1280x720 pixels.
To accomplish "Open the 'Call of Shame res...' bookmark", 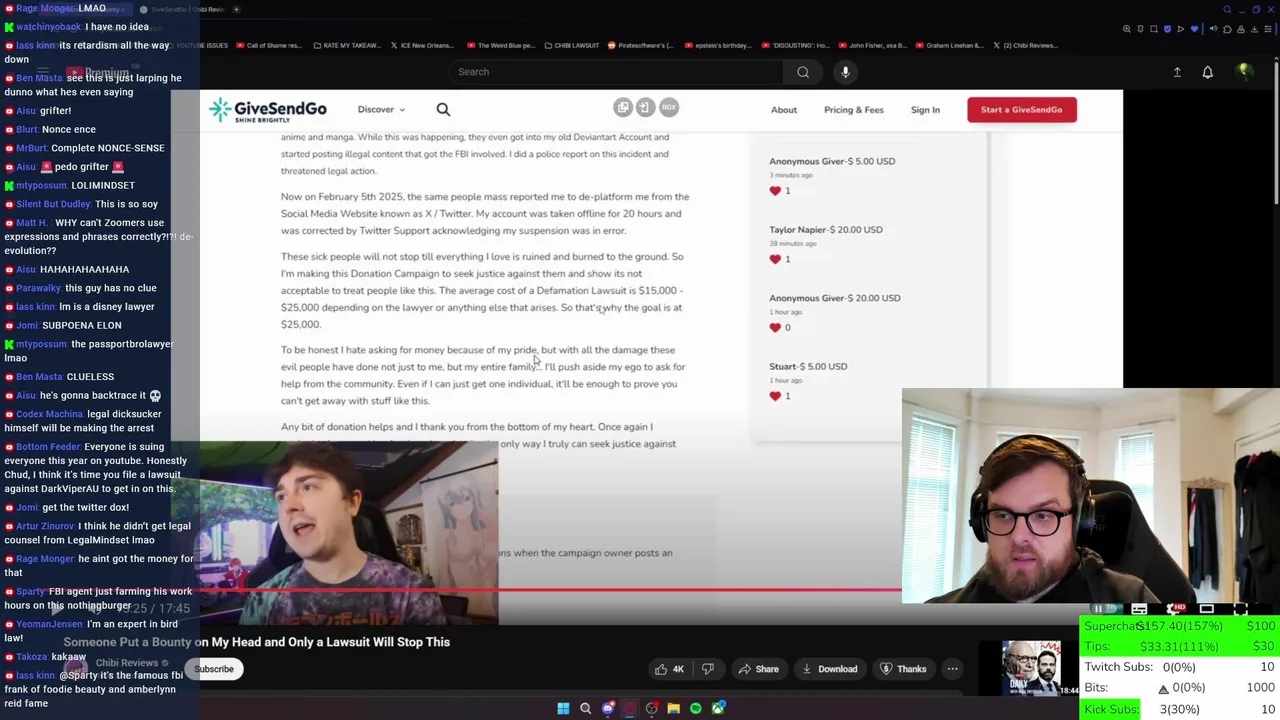I will click(x=267, y=45).
